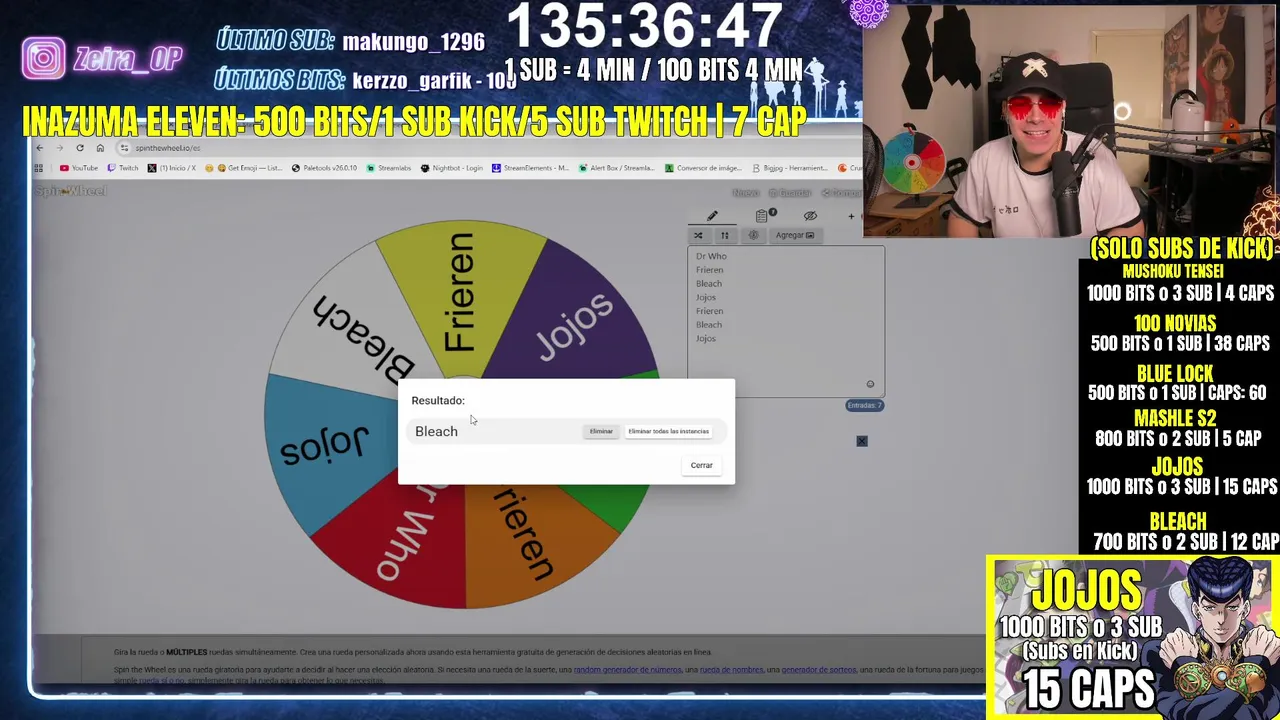Open the gear settings button above entries
Screen dimensions: 1280x720
click(x=753, y=235)
